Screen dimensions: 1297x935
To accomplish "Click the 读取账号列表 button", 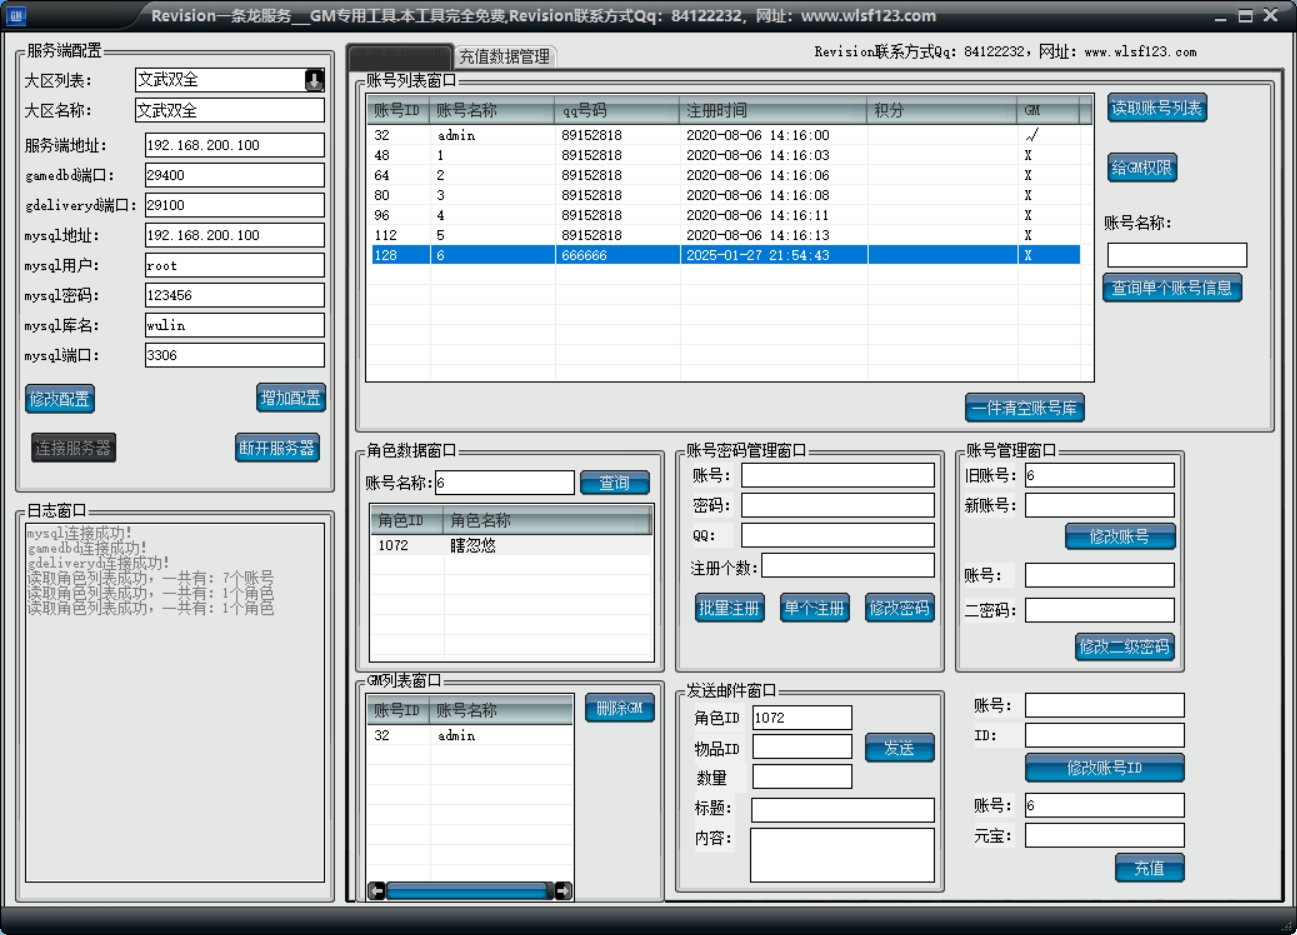I will click(x=1157, y=108).
